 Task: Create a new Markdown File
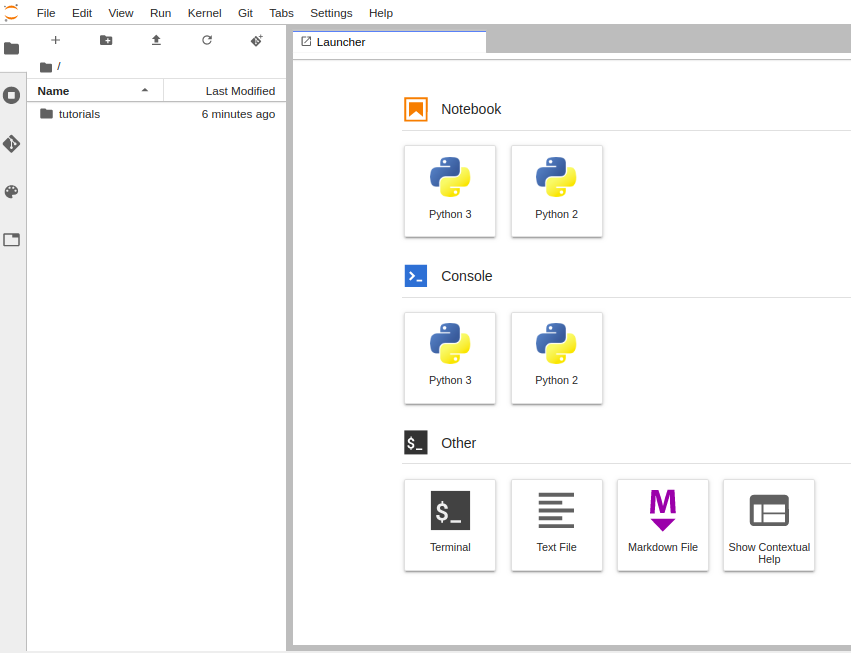(663, 525)
